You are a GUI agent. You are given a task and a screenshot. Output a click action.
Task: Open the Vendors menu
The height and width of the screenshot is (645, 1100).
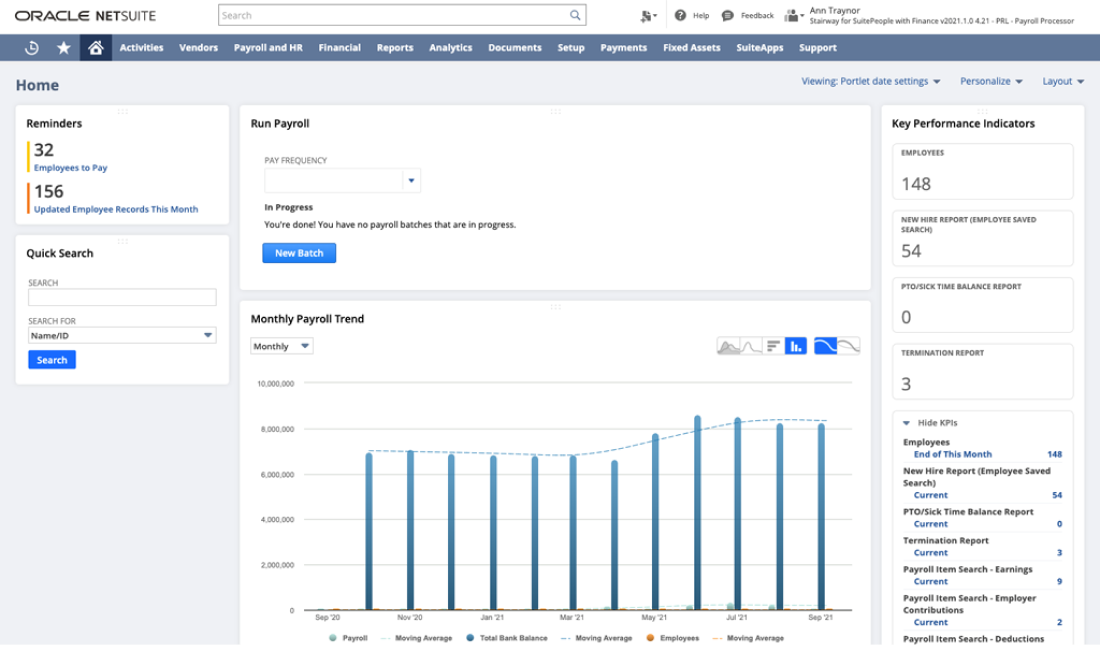tap(199, 48)
